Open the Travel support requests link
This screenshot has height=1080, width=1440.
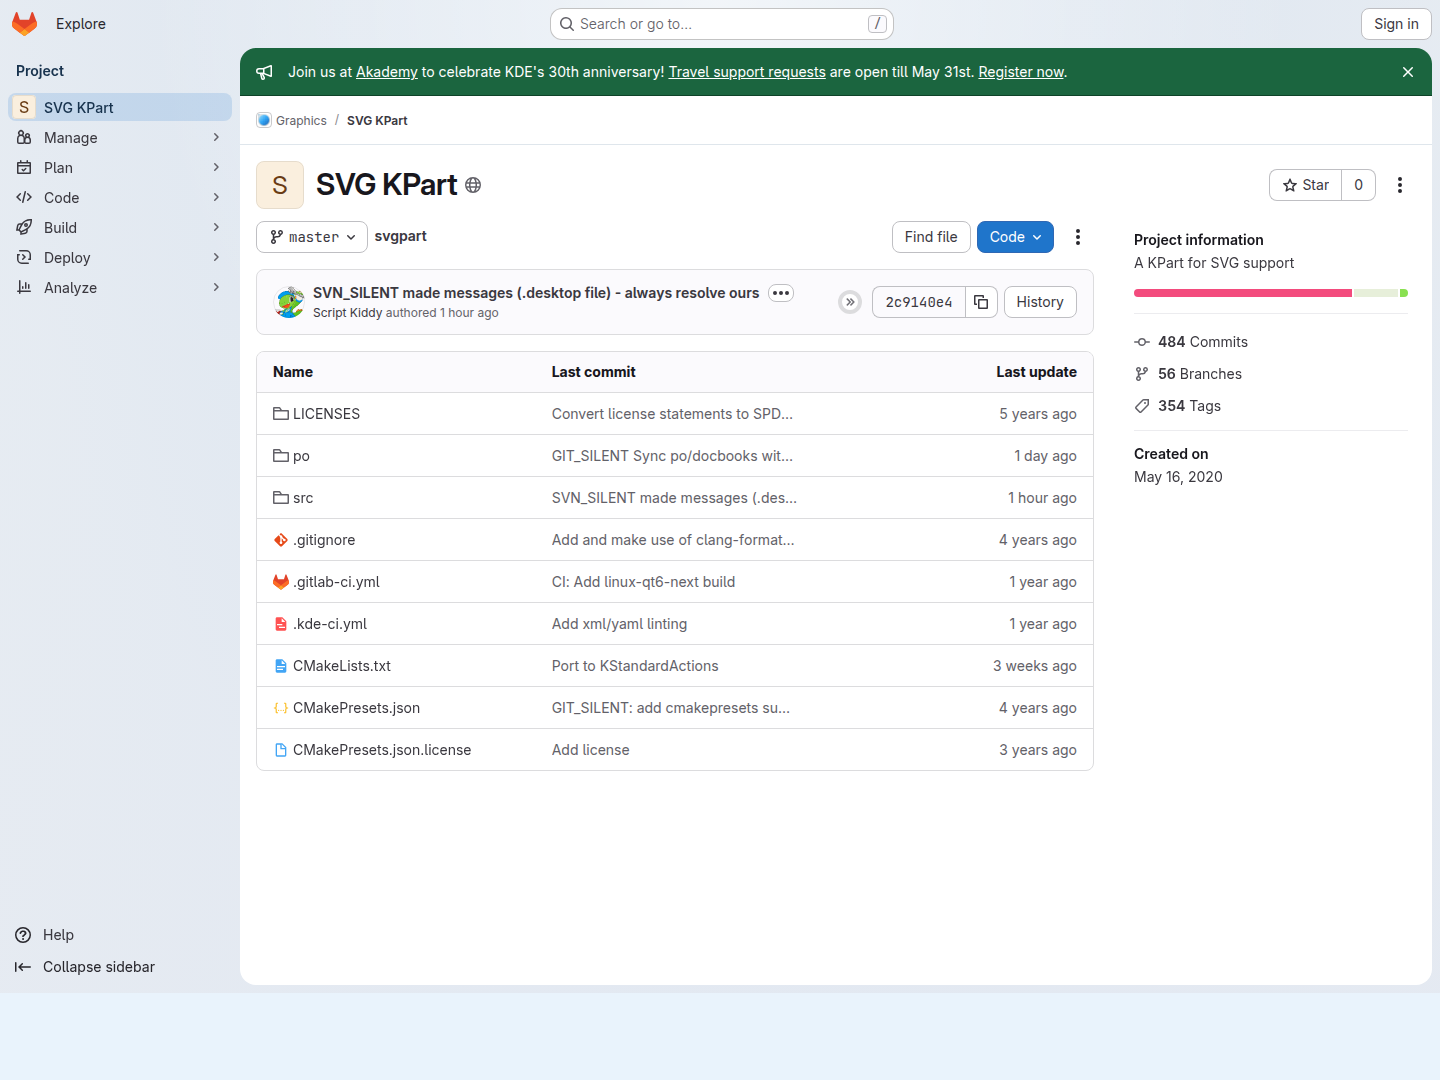[747, 72]
